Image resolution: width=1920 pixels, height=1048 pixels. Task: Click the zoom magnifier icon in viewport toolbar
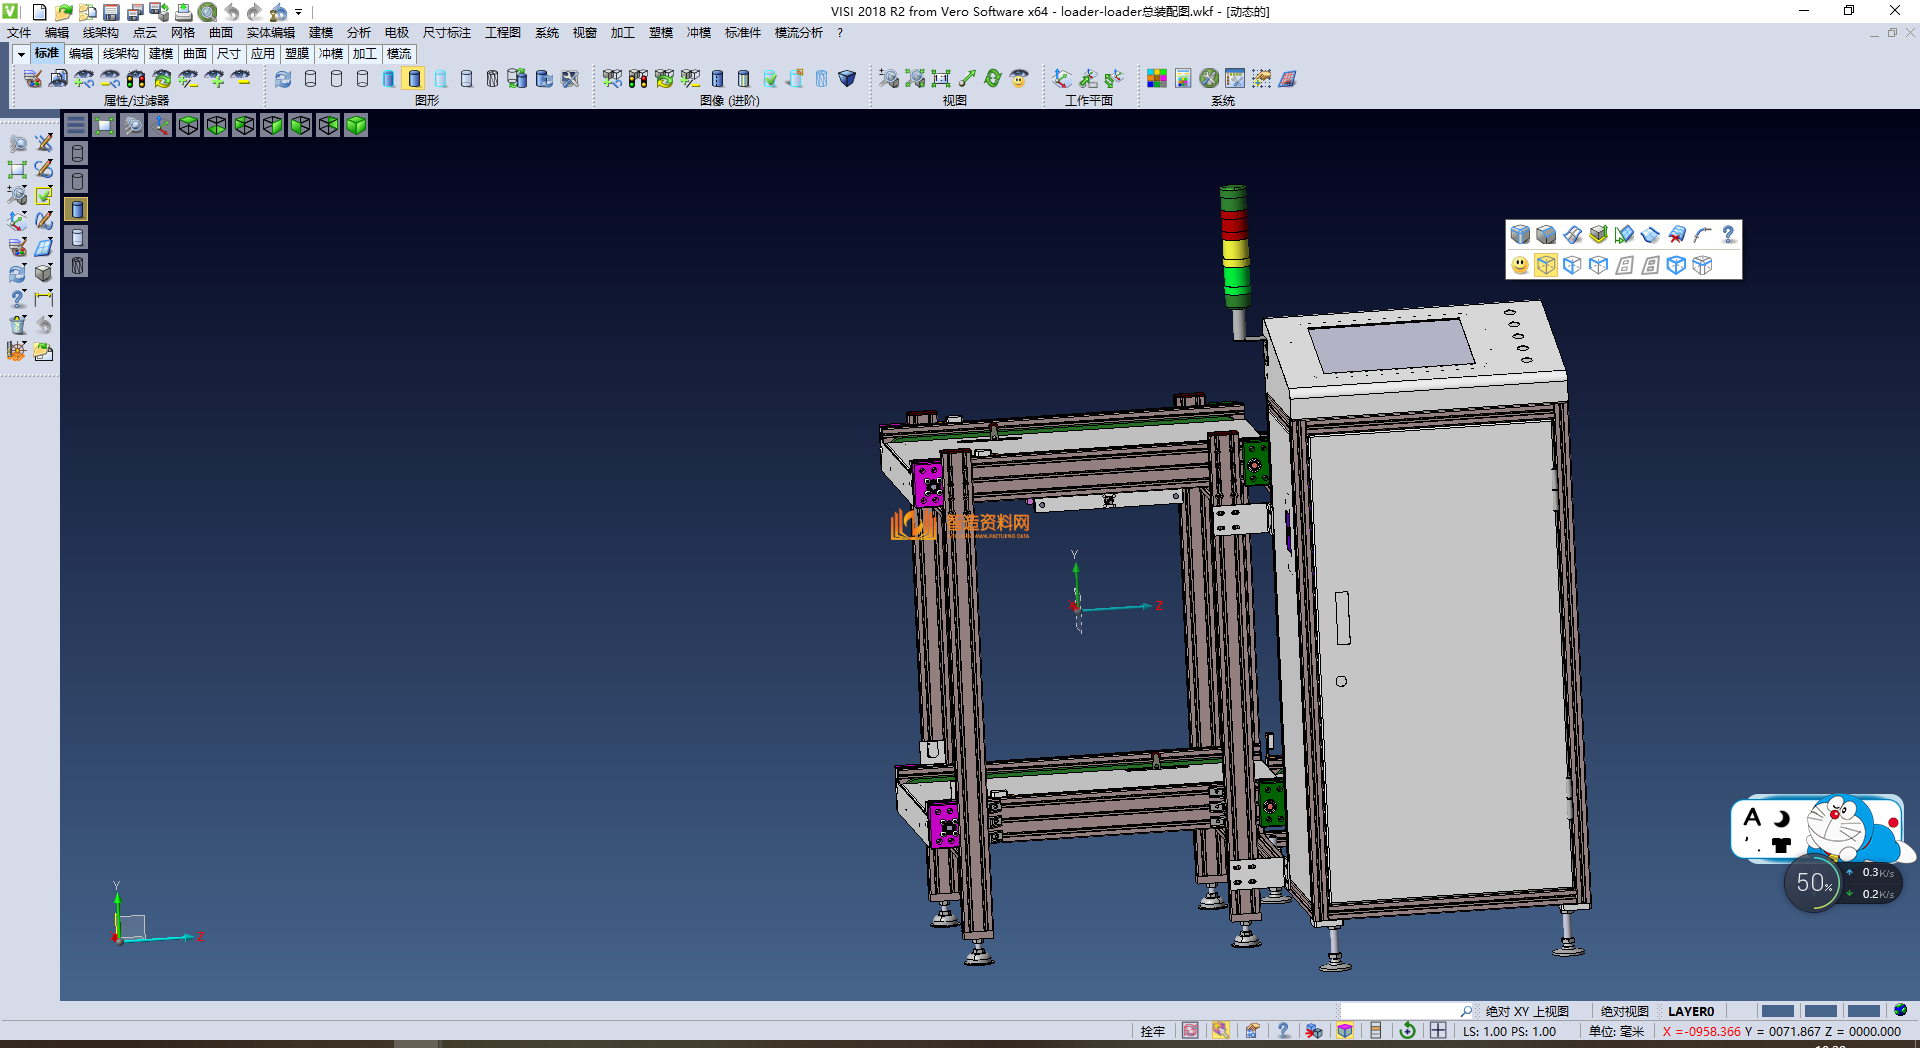coord(132,125)
